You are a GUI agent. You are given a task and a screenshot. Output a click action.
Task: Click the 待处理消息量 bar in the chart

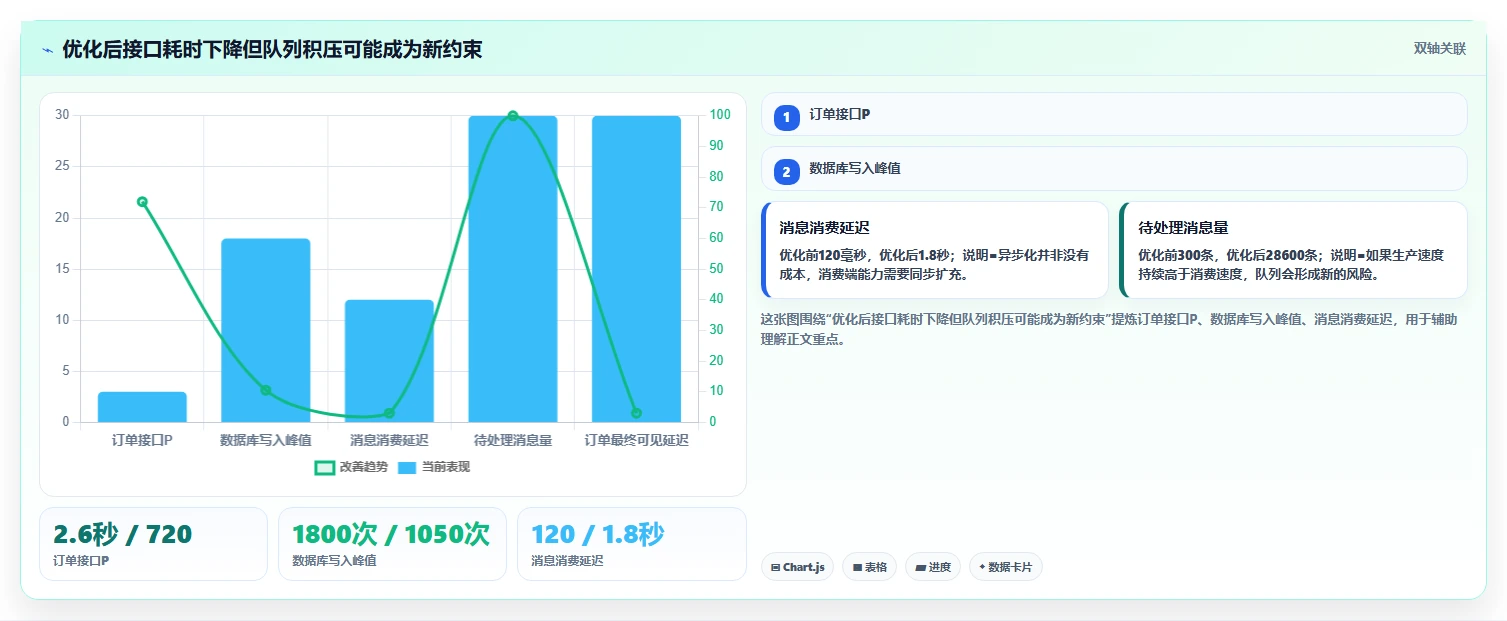[513, 269]
